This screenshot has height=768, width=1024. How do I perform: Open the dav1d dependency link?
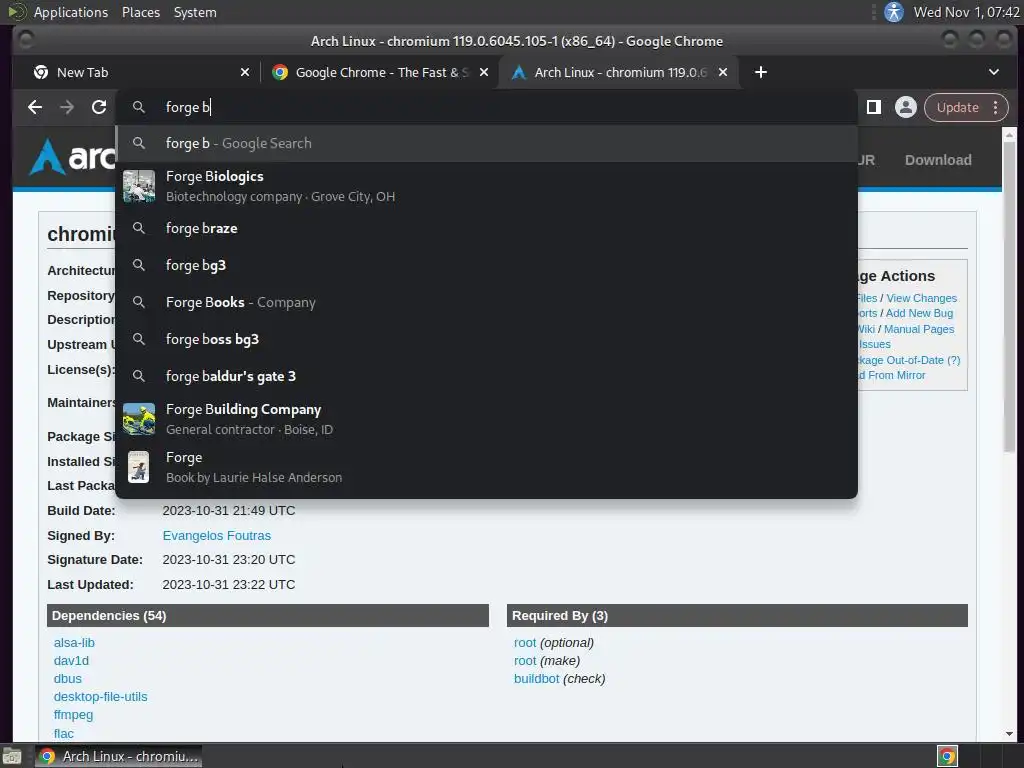tap(71, 661)
